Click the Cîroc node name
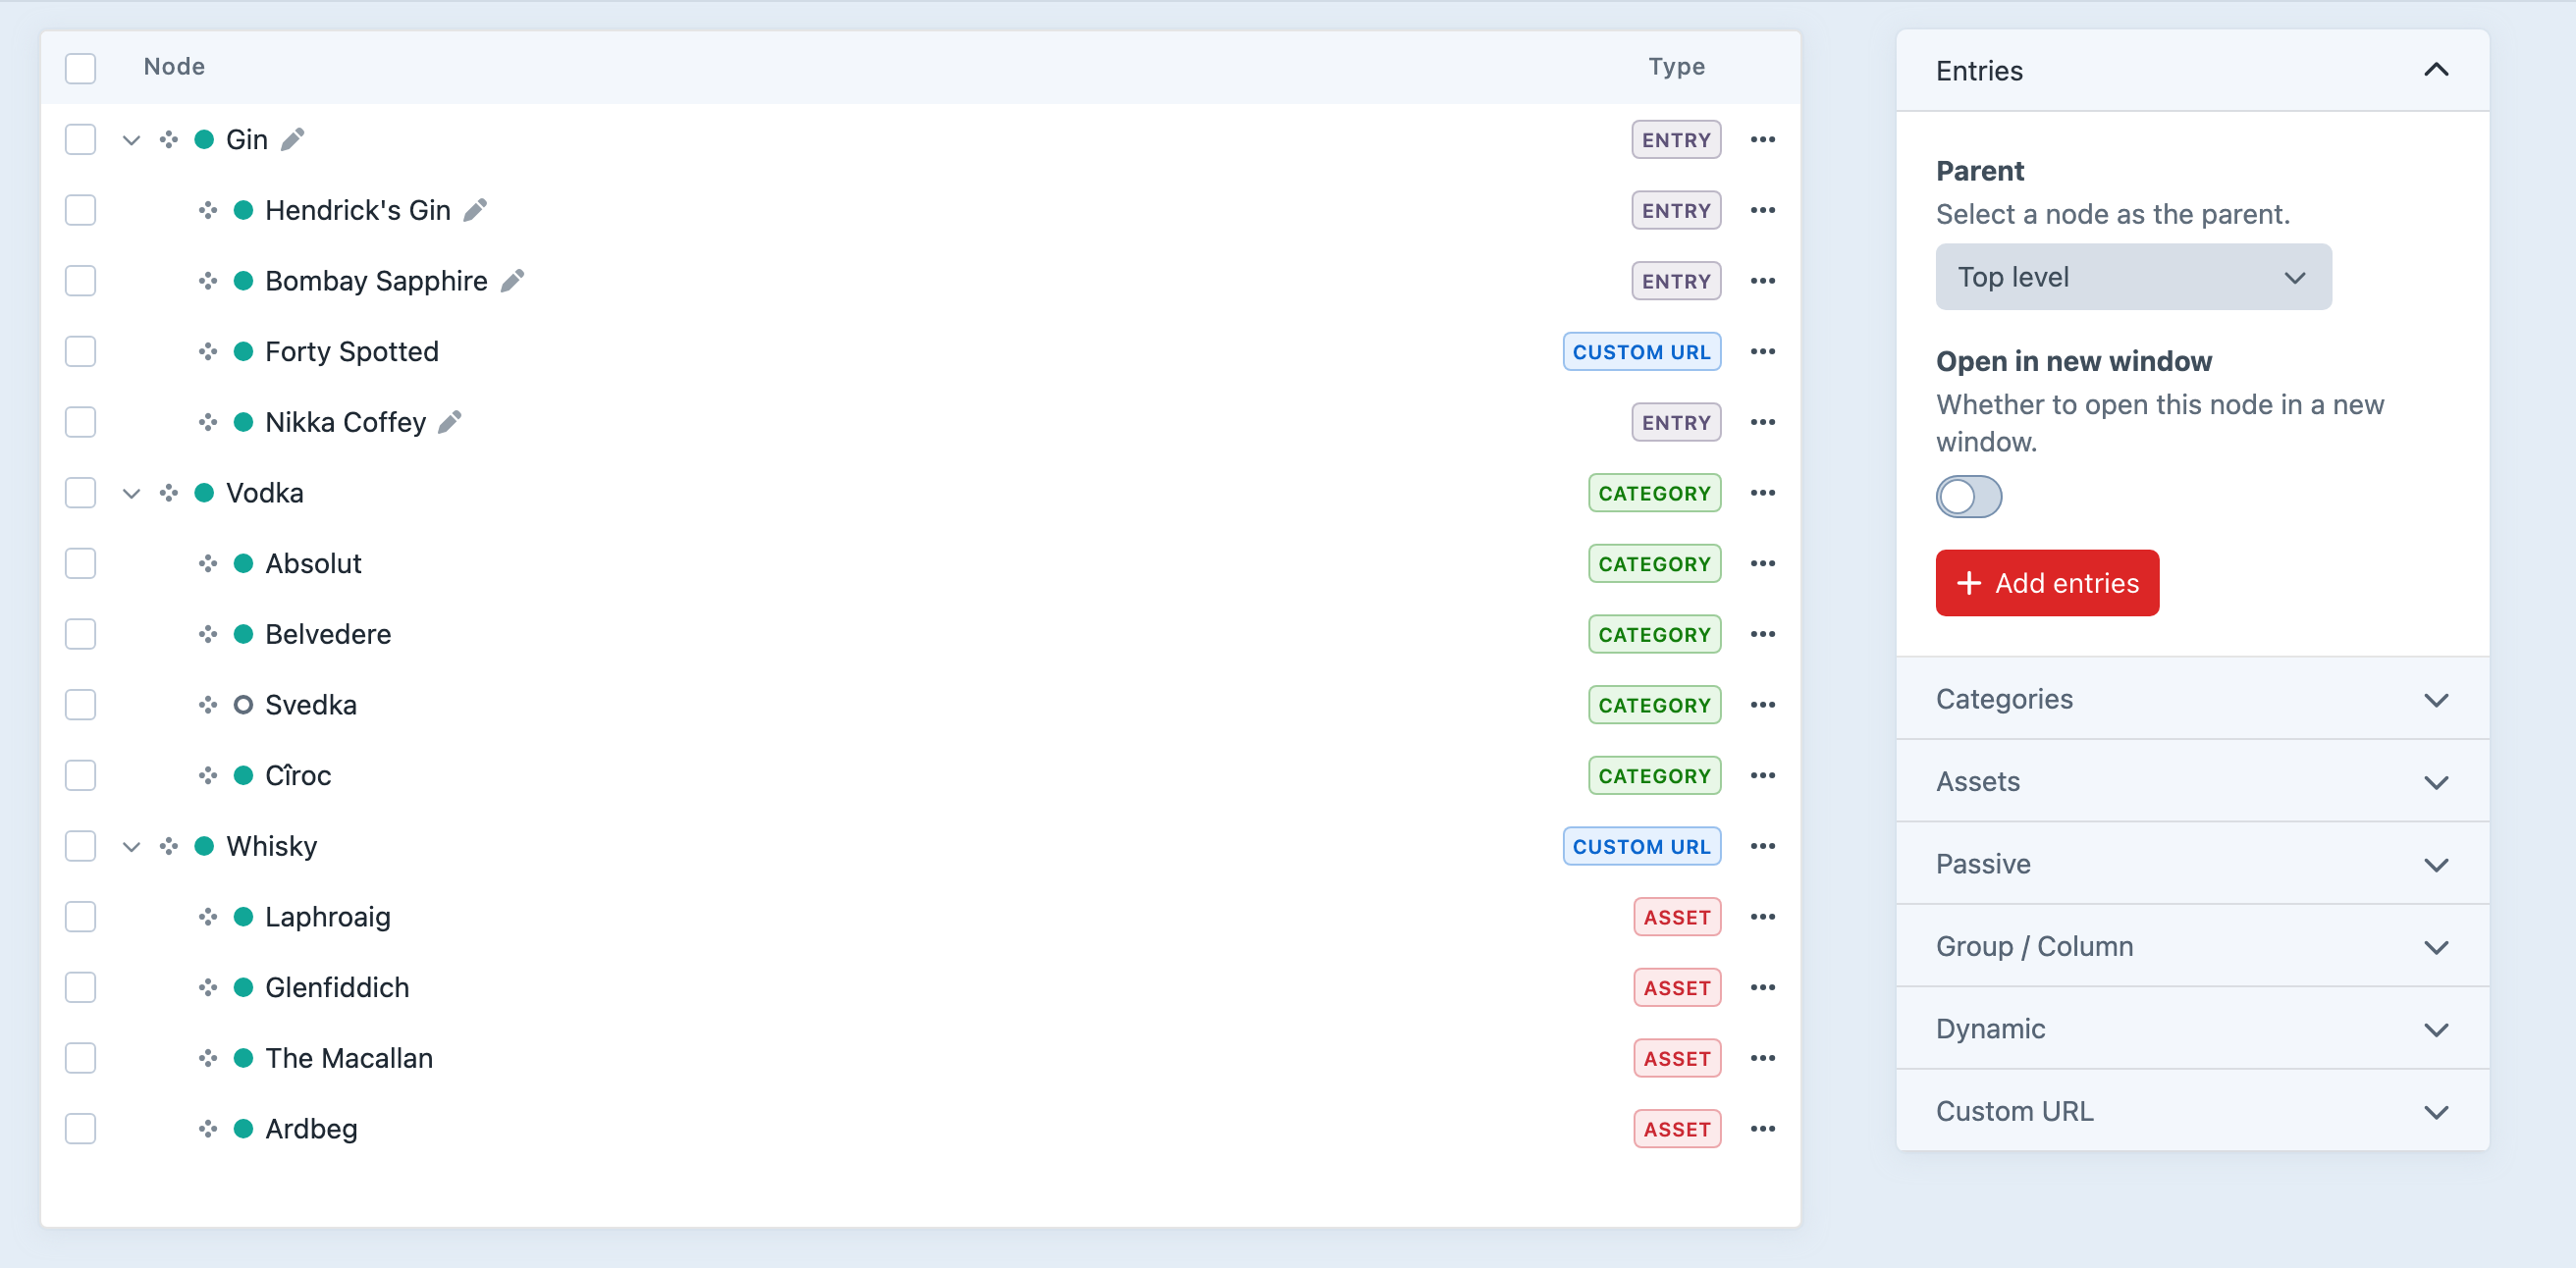The width and height of the screenshot is (2576, 1268). pos(297,775)
